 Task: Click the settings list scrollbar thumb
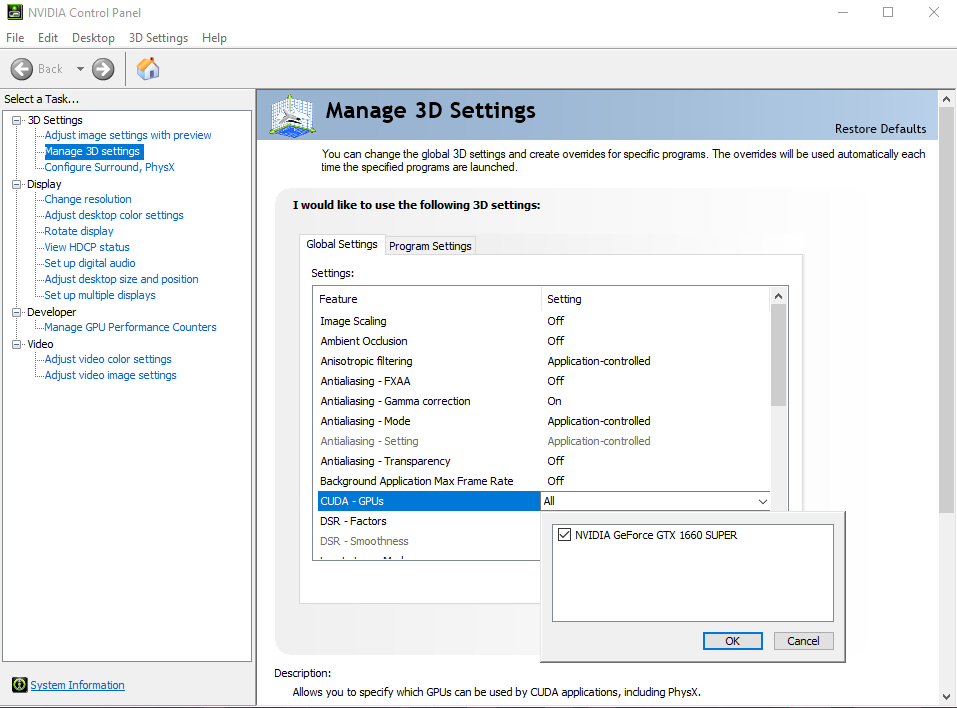point(778,355)
